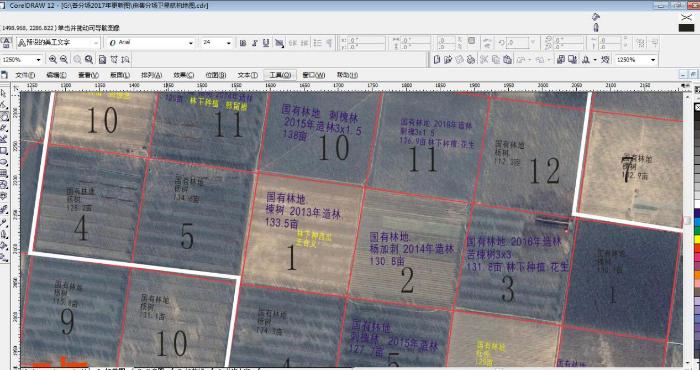Click the Application Launcher icon
The image size is (700, 370).
pyautogui.click(x=585, y=59)
